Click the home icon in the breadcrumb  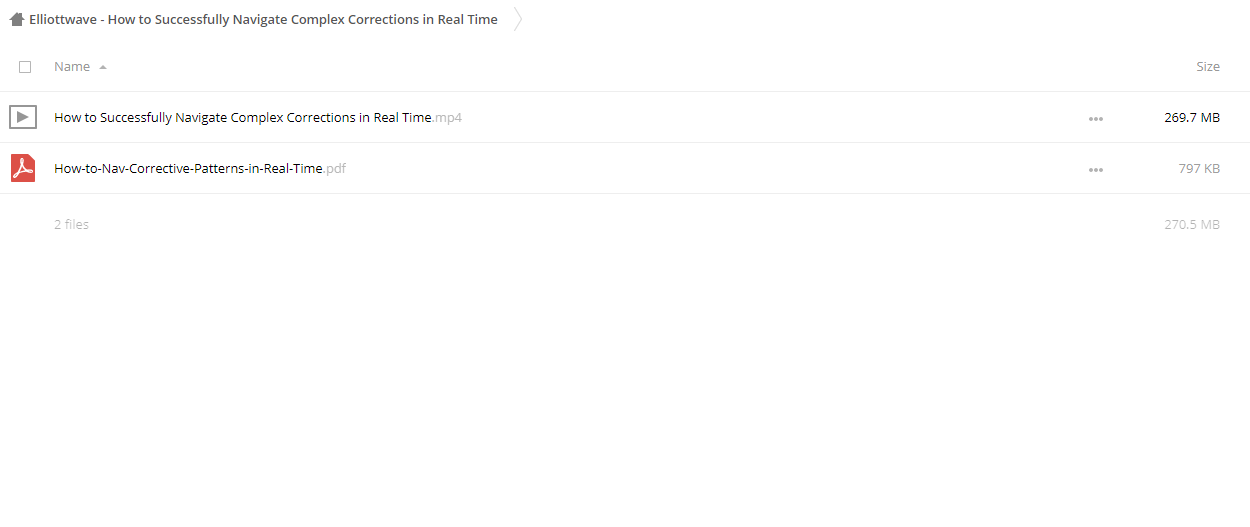click(16, 20)
